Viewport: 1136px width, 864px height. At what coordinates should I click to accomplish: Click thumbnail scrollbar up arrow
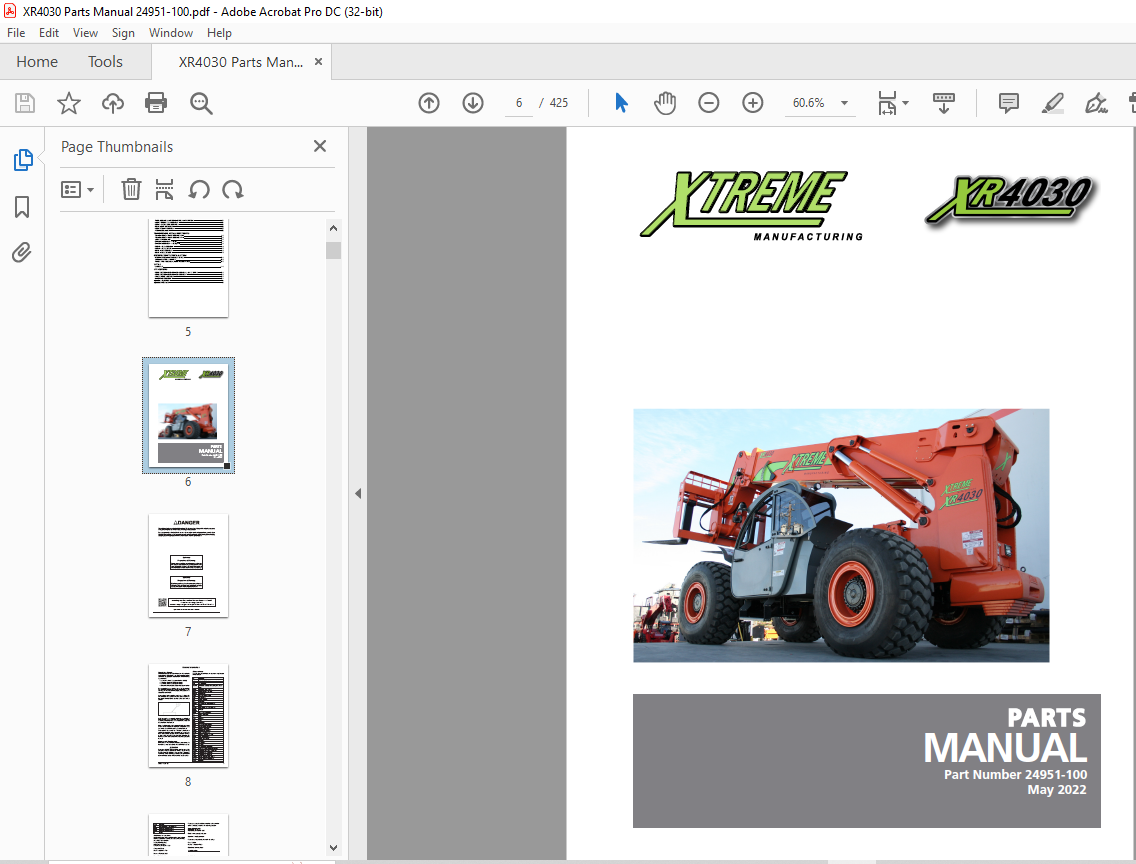[333, 228]
